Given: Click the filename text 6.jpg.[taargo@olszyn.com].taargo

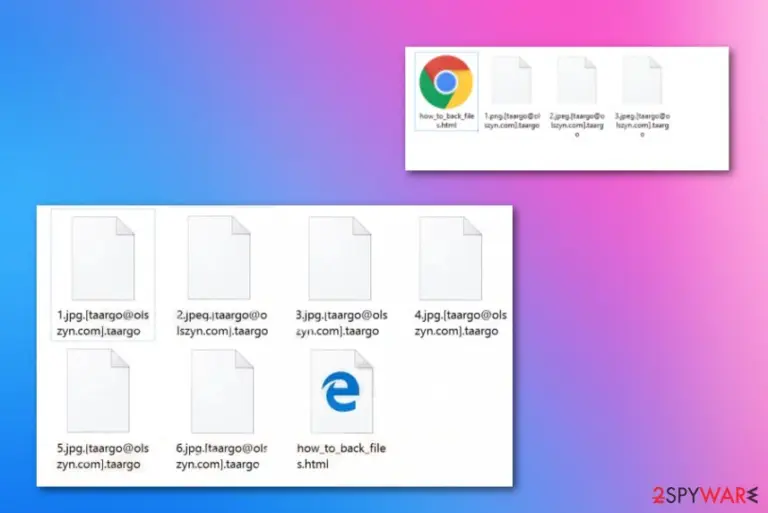Looking at the screenshot, I should tap(222, 456).
